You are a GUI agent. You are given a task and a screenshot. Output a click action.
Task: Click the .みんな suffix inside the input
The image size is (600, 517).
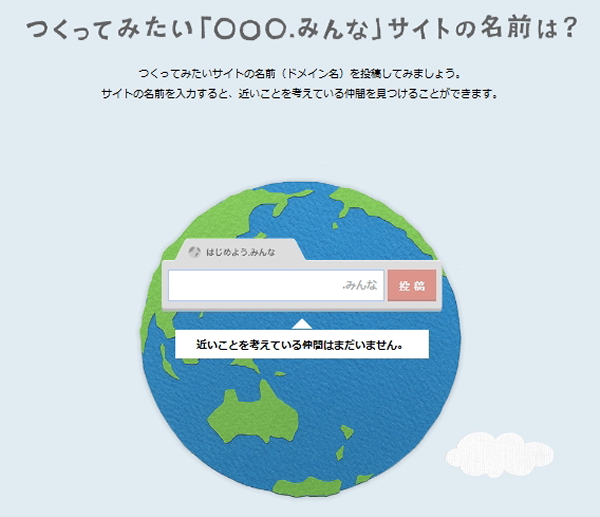click(359, 286)
